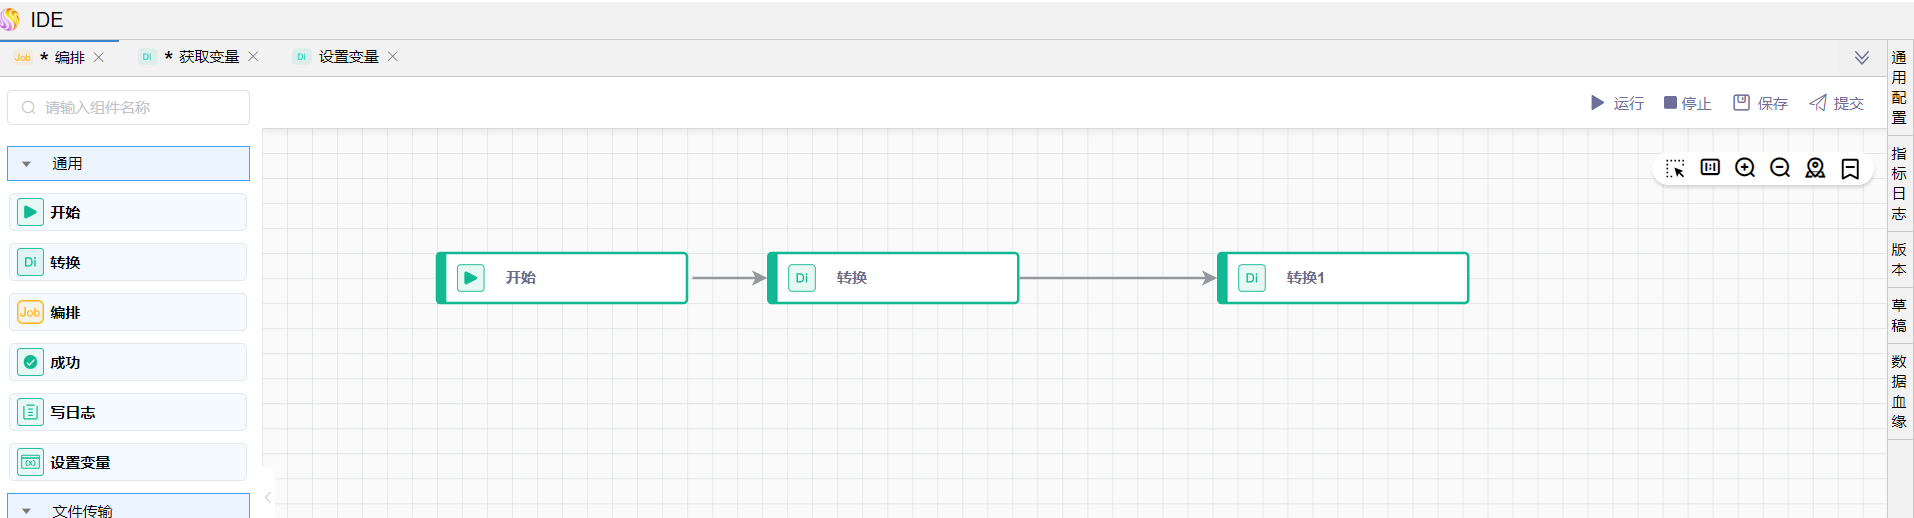
Task: Save the job with 保存
Action: tap(1760, 103)
